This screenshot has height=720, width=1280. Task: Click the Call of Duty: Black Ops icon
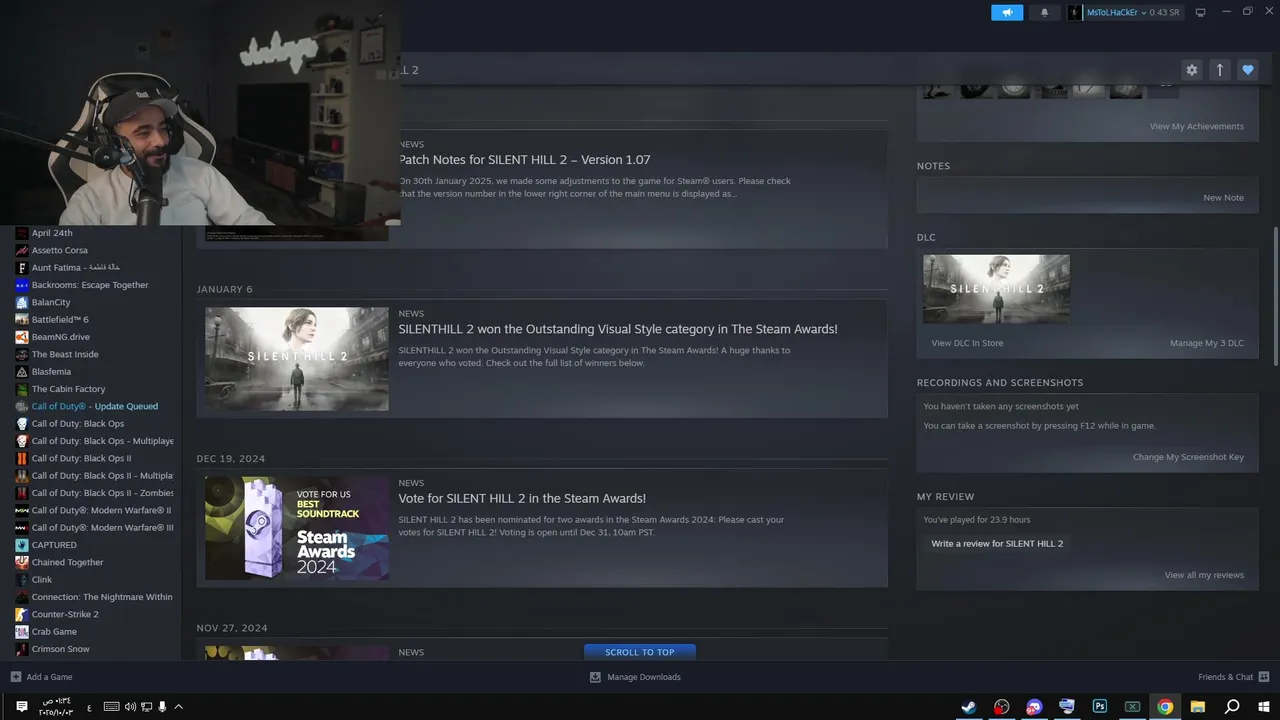[22, 424]
